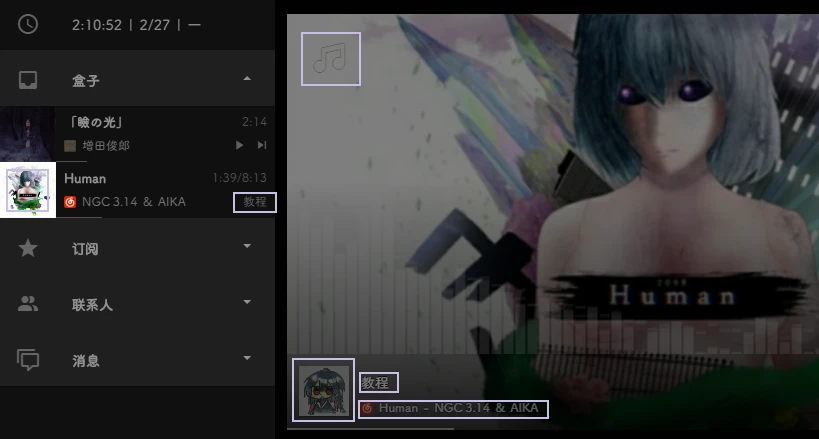The width and height of the screenshot is (819, 439).
Task: Click the 1:39/8:13 playback time
Action: 240,178
